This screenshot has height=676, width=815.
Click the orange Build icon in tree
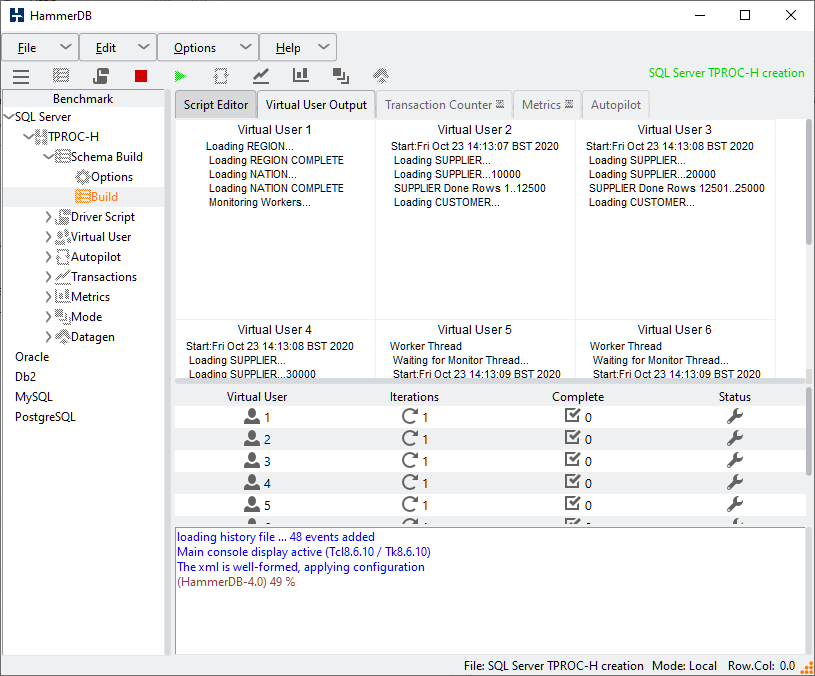point(83,197)
